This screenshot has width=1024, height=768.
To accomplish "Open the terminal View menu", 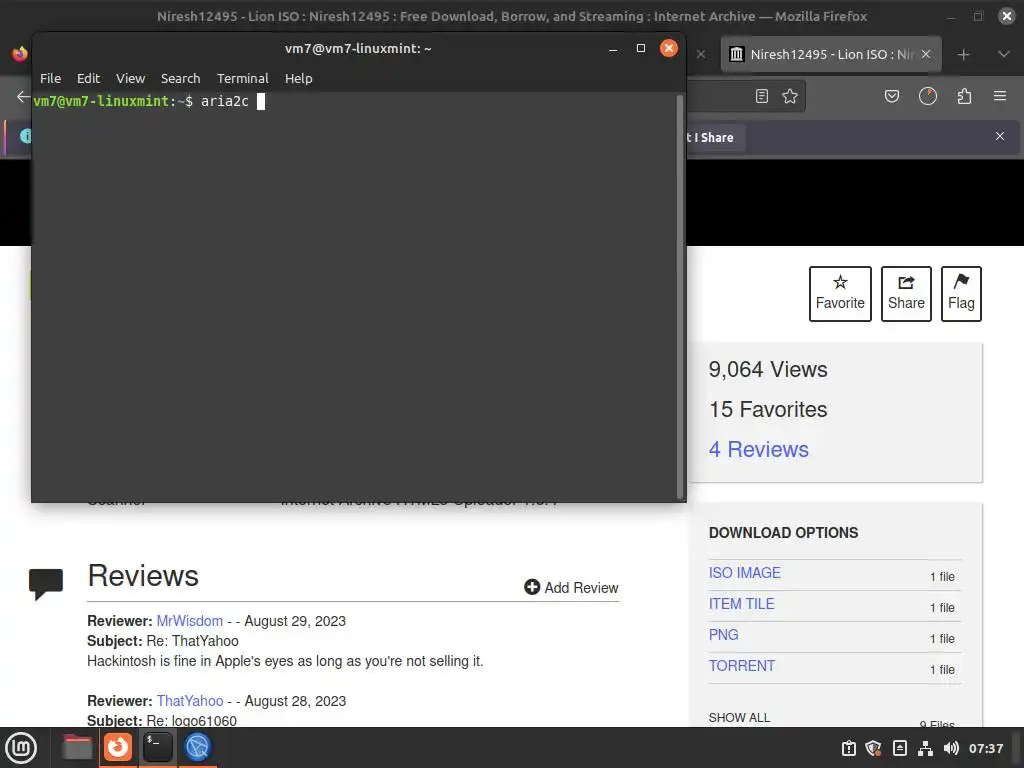I will click(131, 78).
